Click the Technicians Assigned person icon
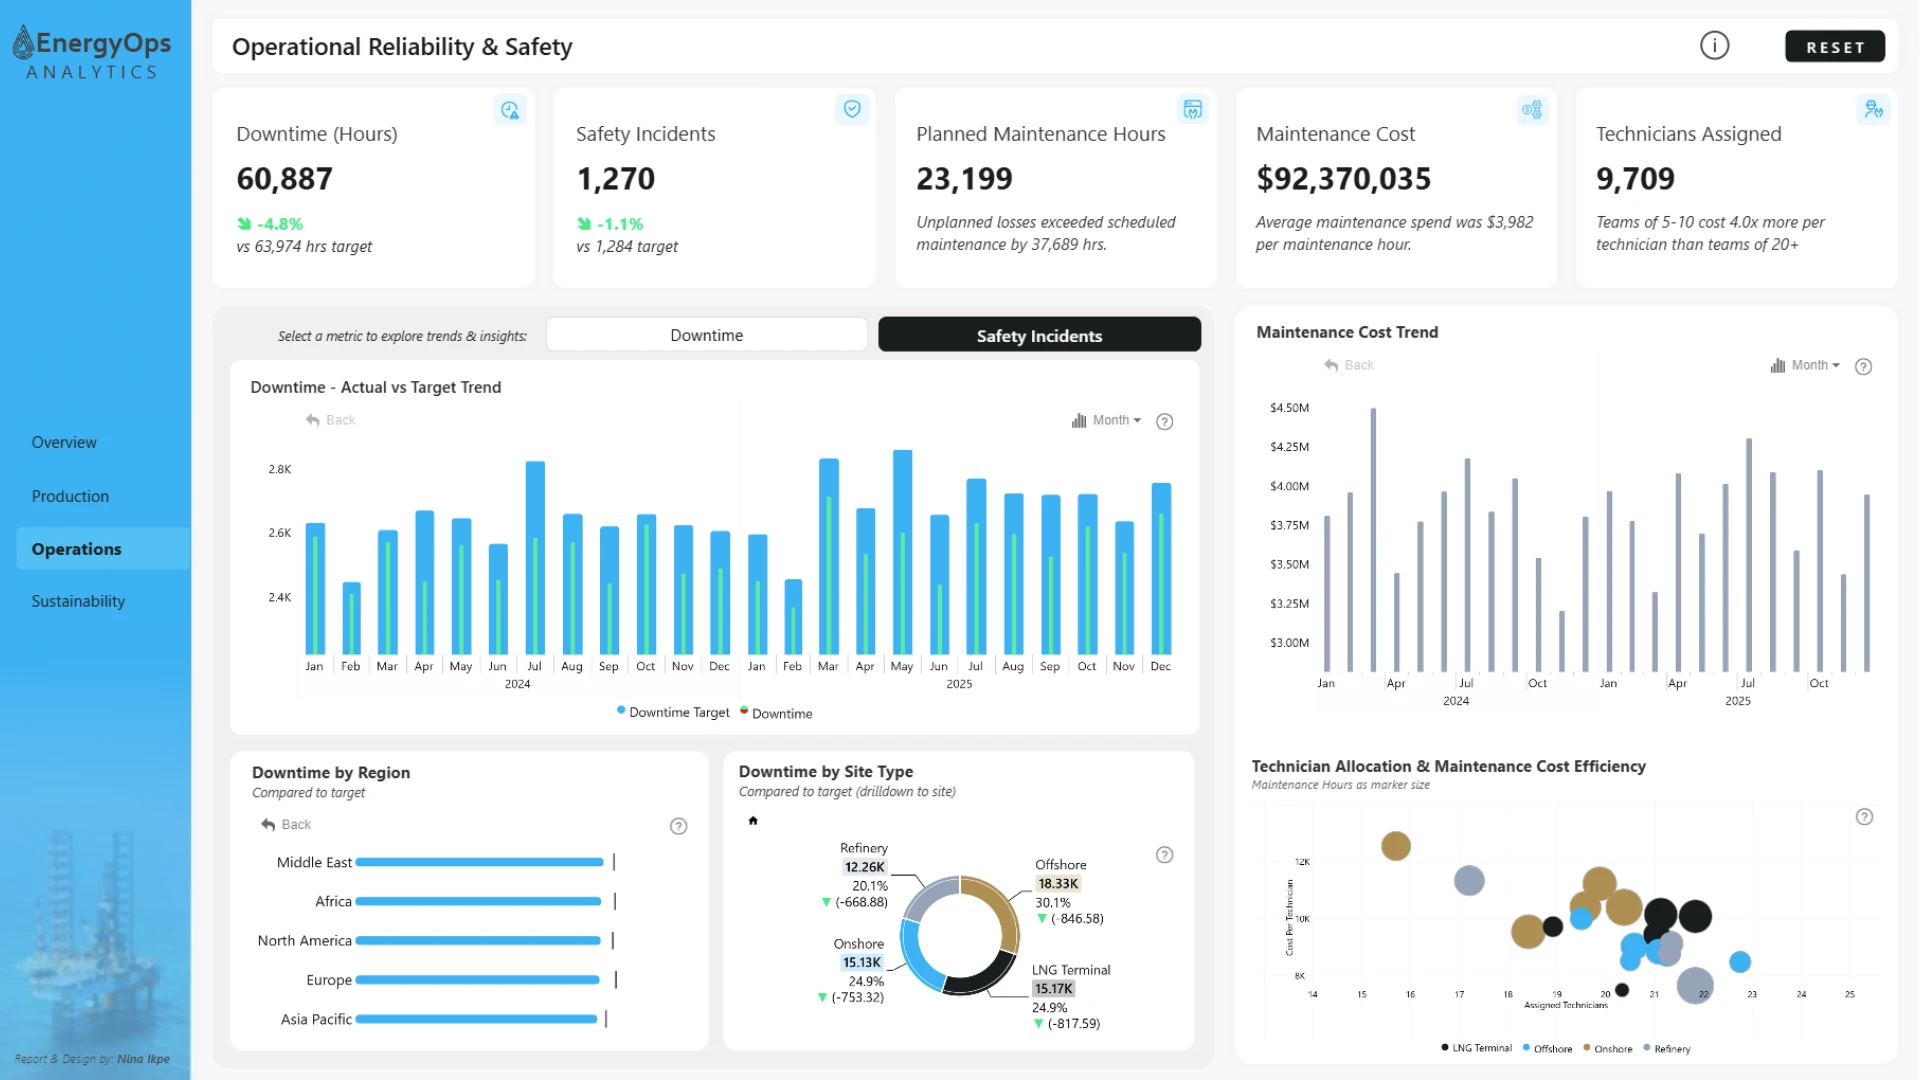The image size is (1920, 1080). coord(1873,109)
